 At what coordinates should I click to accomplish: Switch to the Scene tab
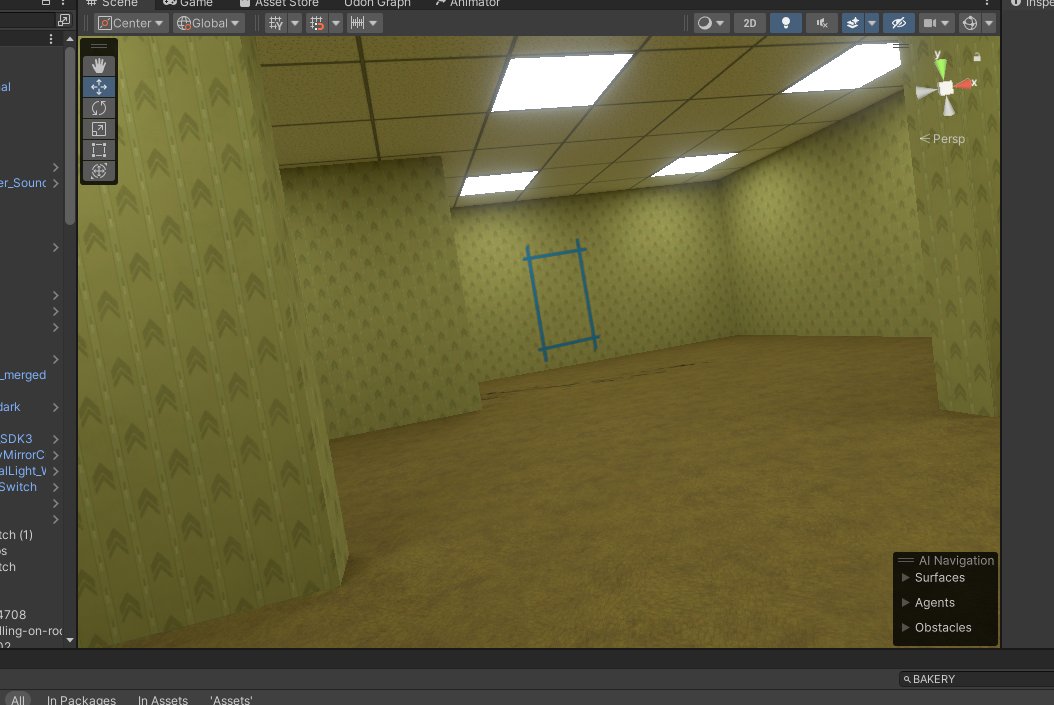[112, 3]
